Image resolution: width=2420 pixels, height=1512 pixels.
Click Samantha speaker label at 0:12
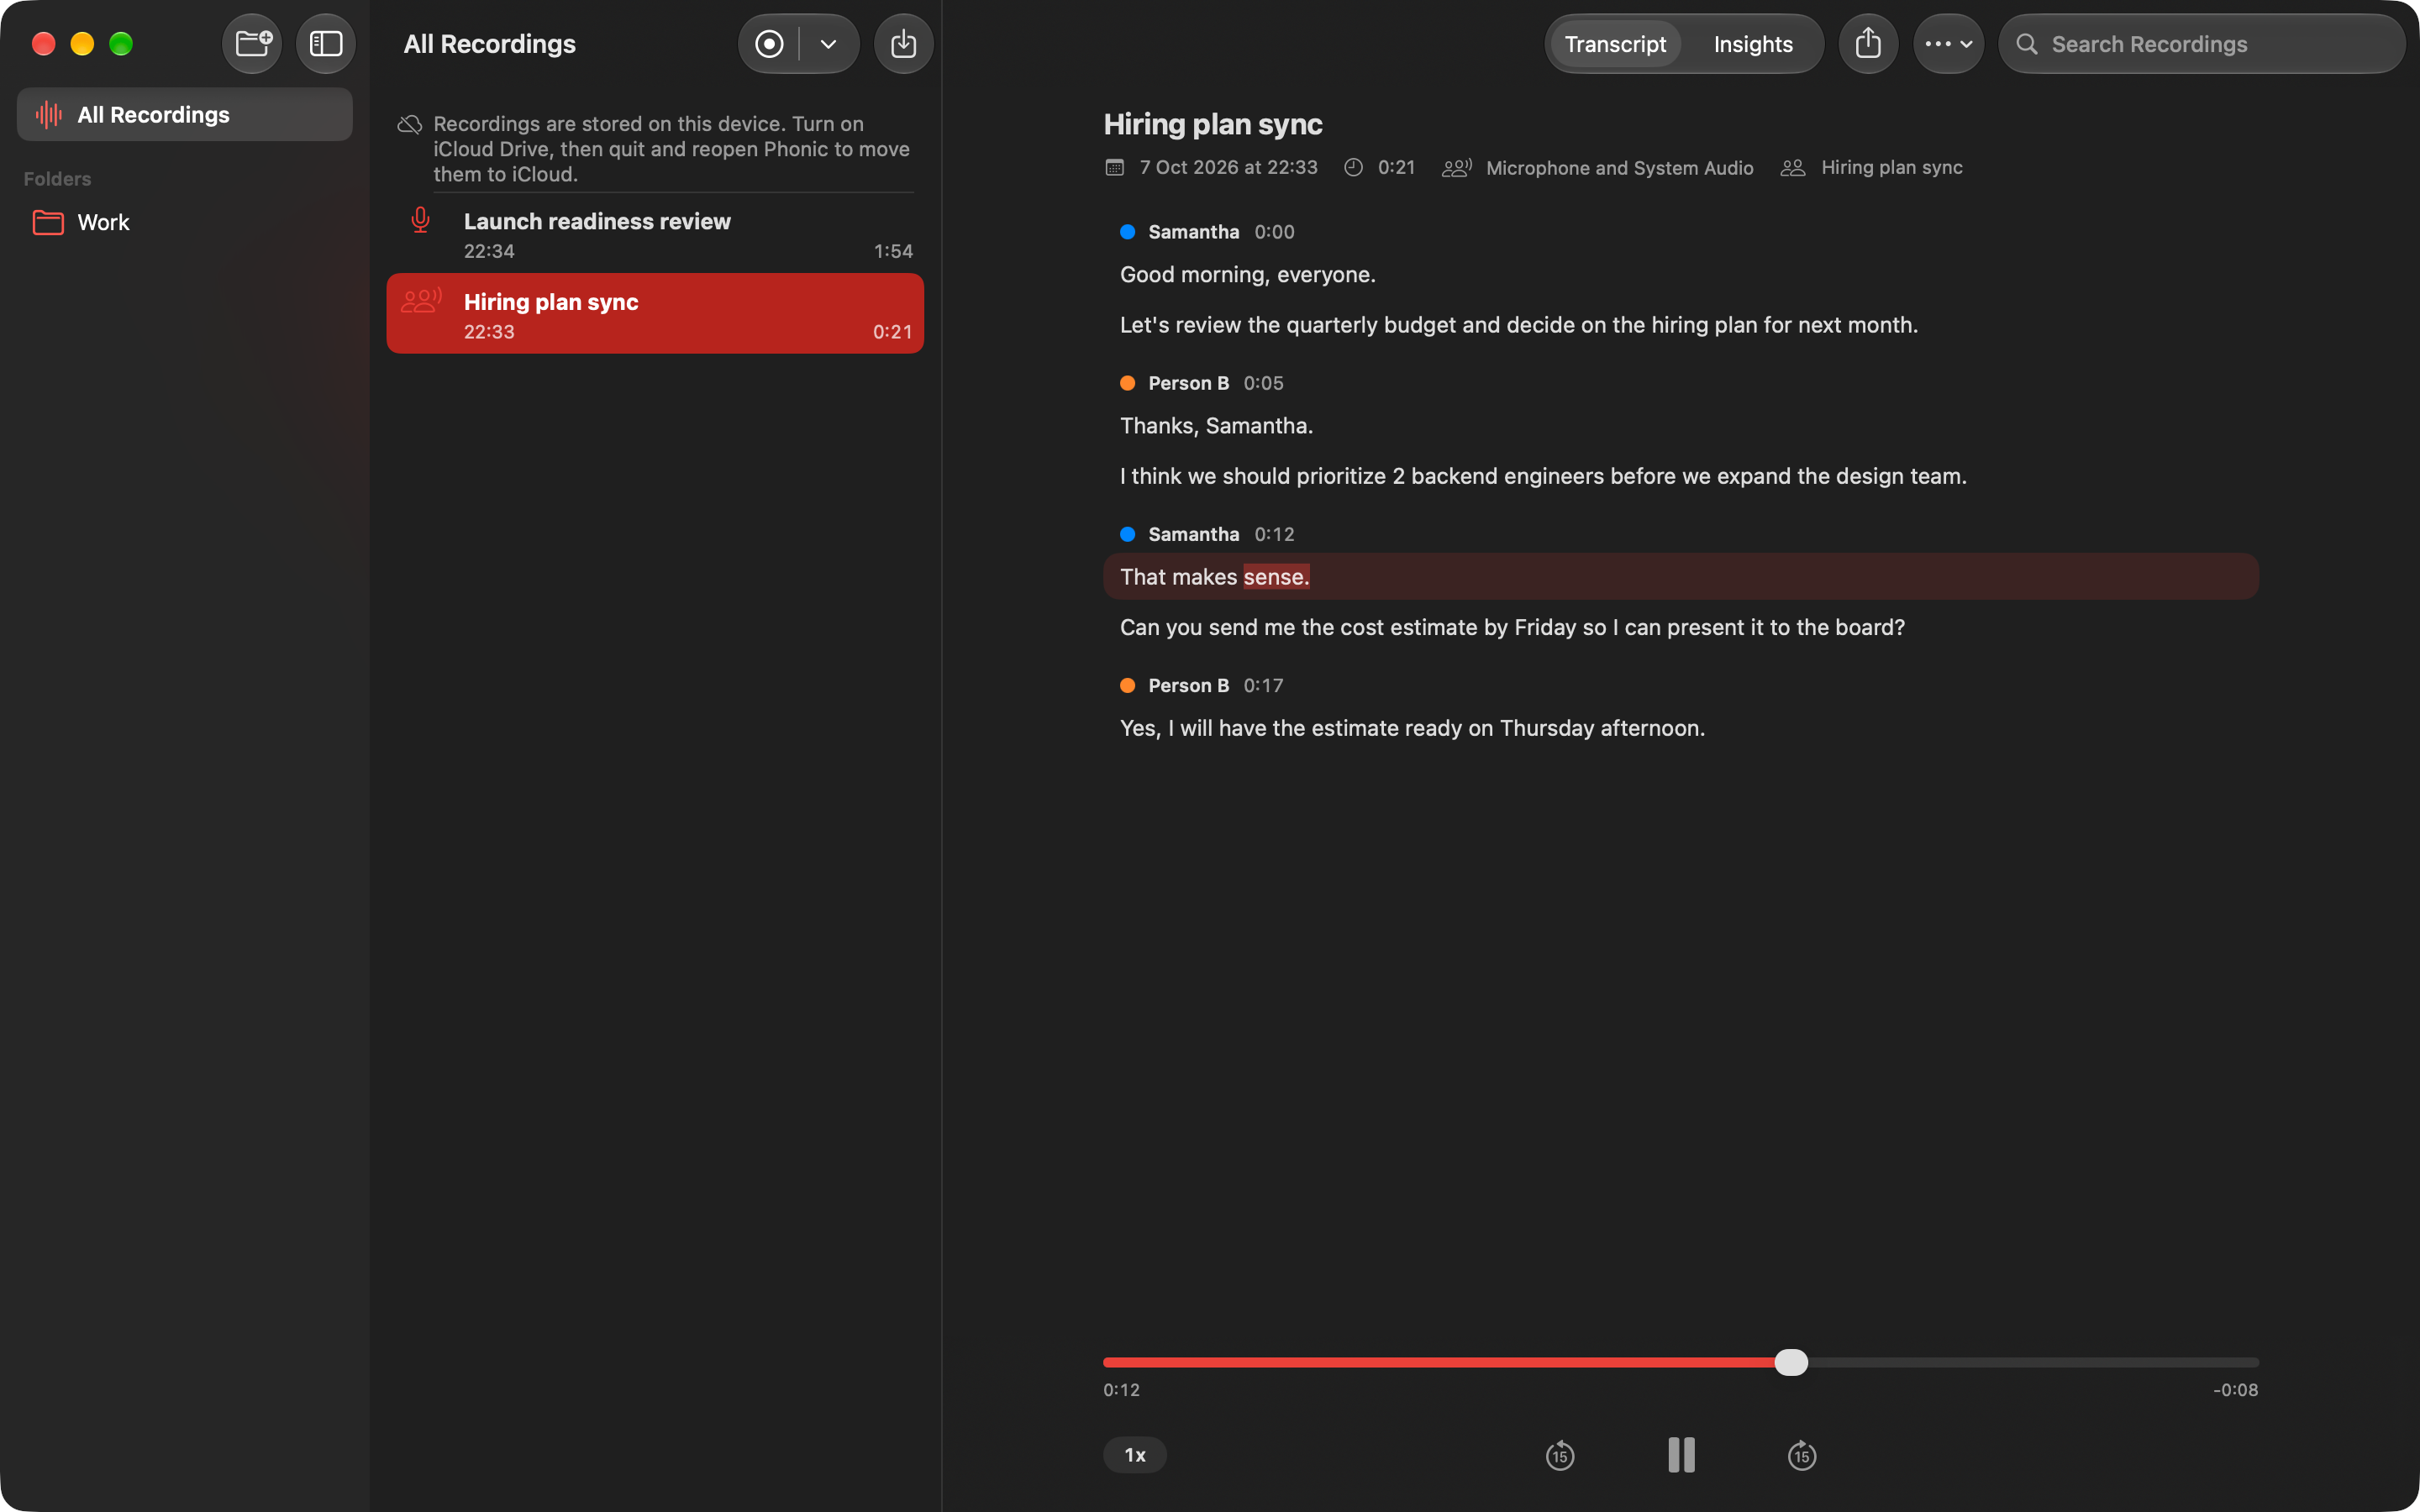pyautogui.click(x=1193, y=534)
